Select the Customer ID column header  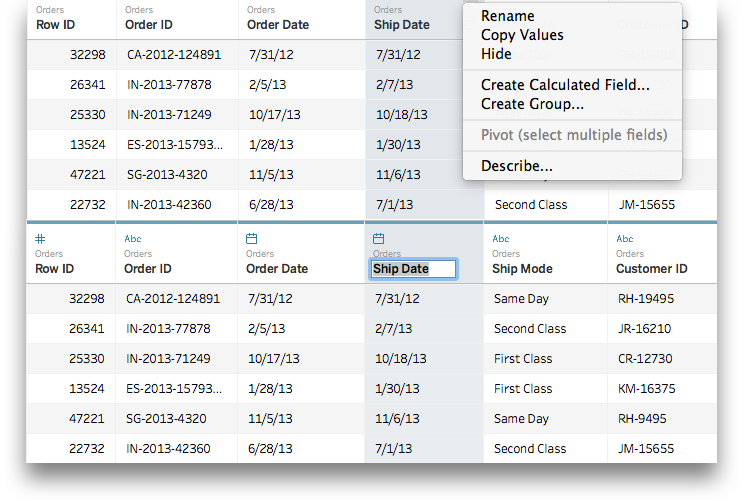pos(652,268)
